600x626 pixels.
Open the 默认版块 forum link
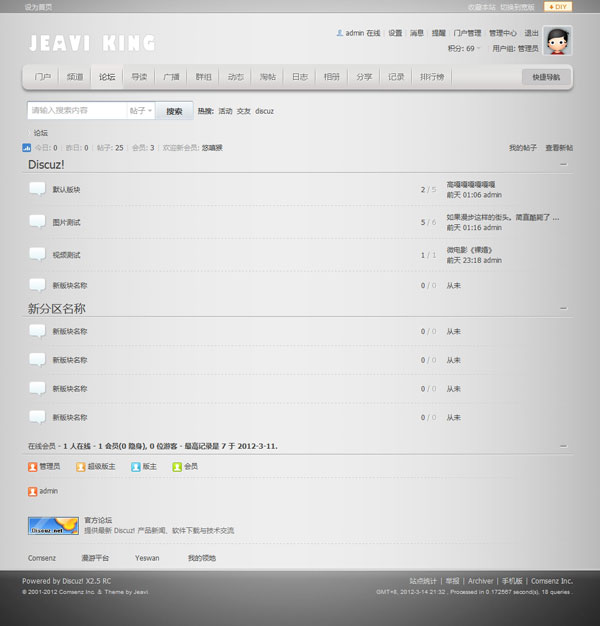[66, 190]
